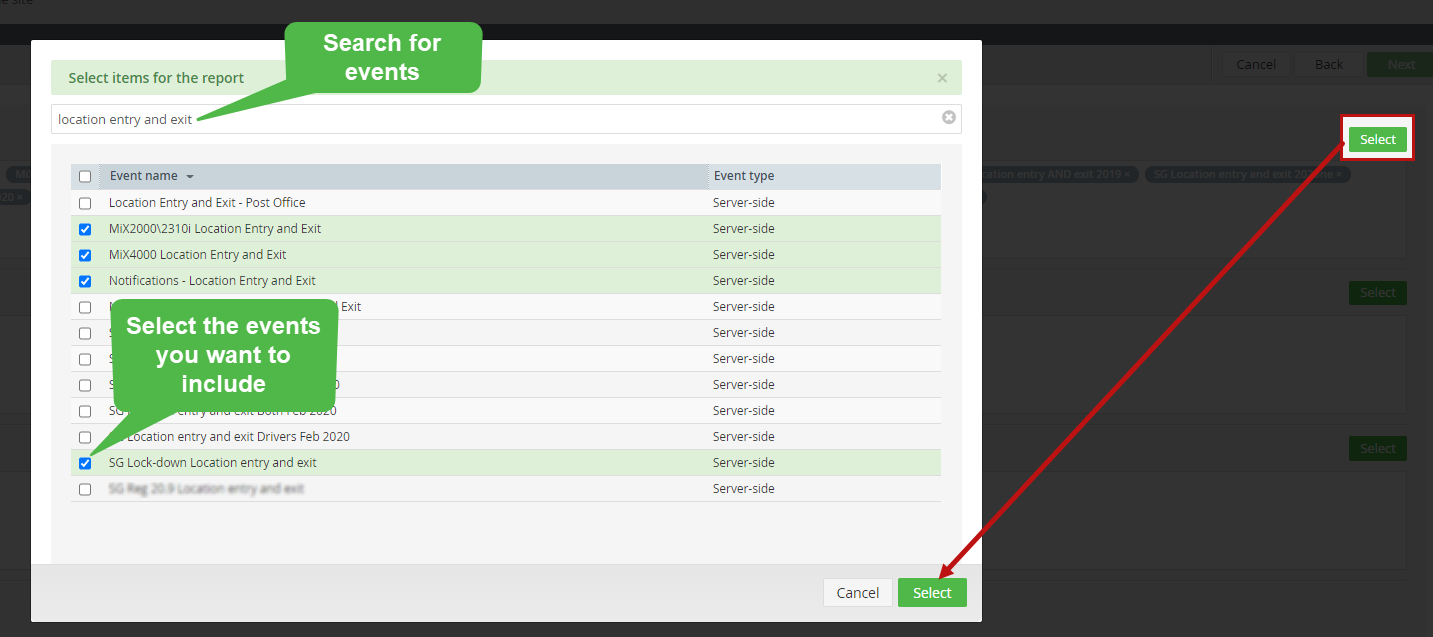Click Server-side cell for Post Office row
The height and width of the screenshot is (637, 1433).
[743, 203]
